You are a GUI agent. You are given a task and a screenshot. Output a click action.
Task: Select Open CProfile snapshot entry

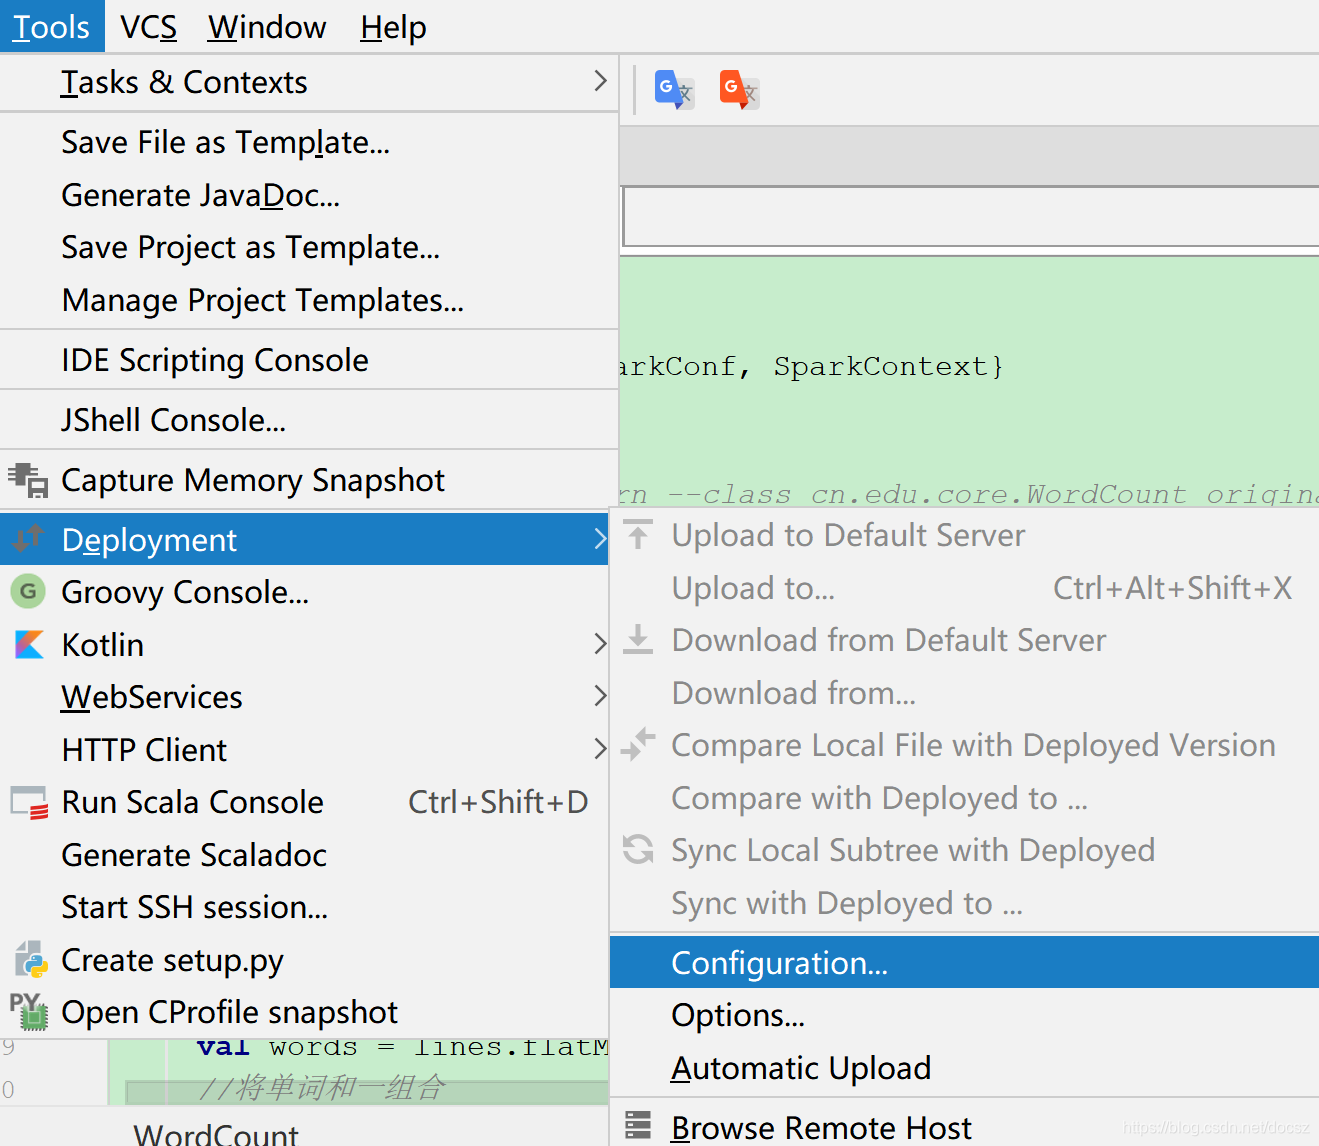click(304, 1012)
